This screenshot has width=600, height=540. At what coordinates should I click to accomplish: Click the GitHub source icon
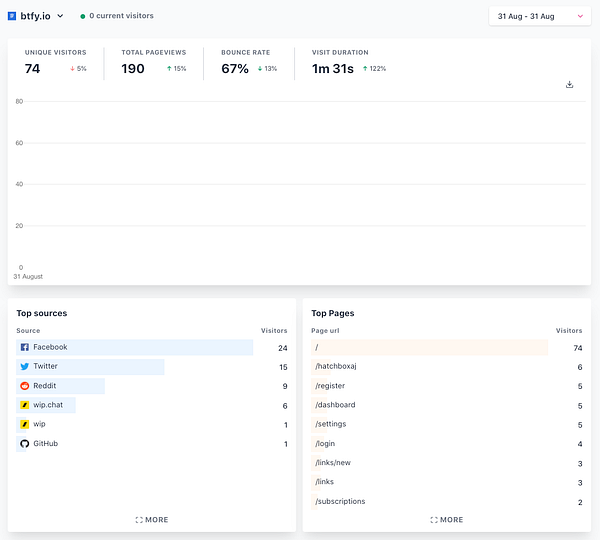(x=25, y=444)
